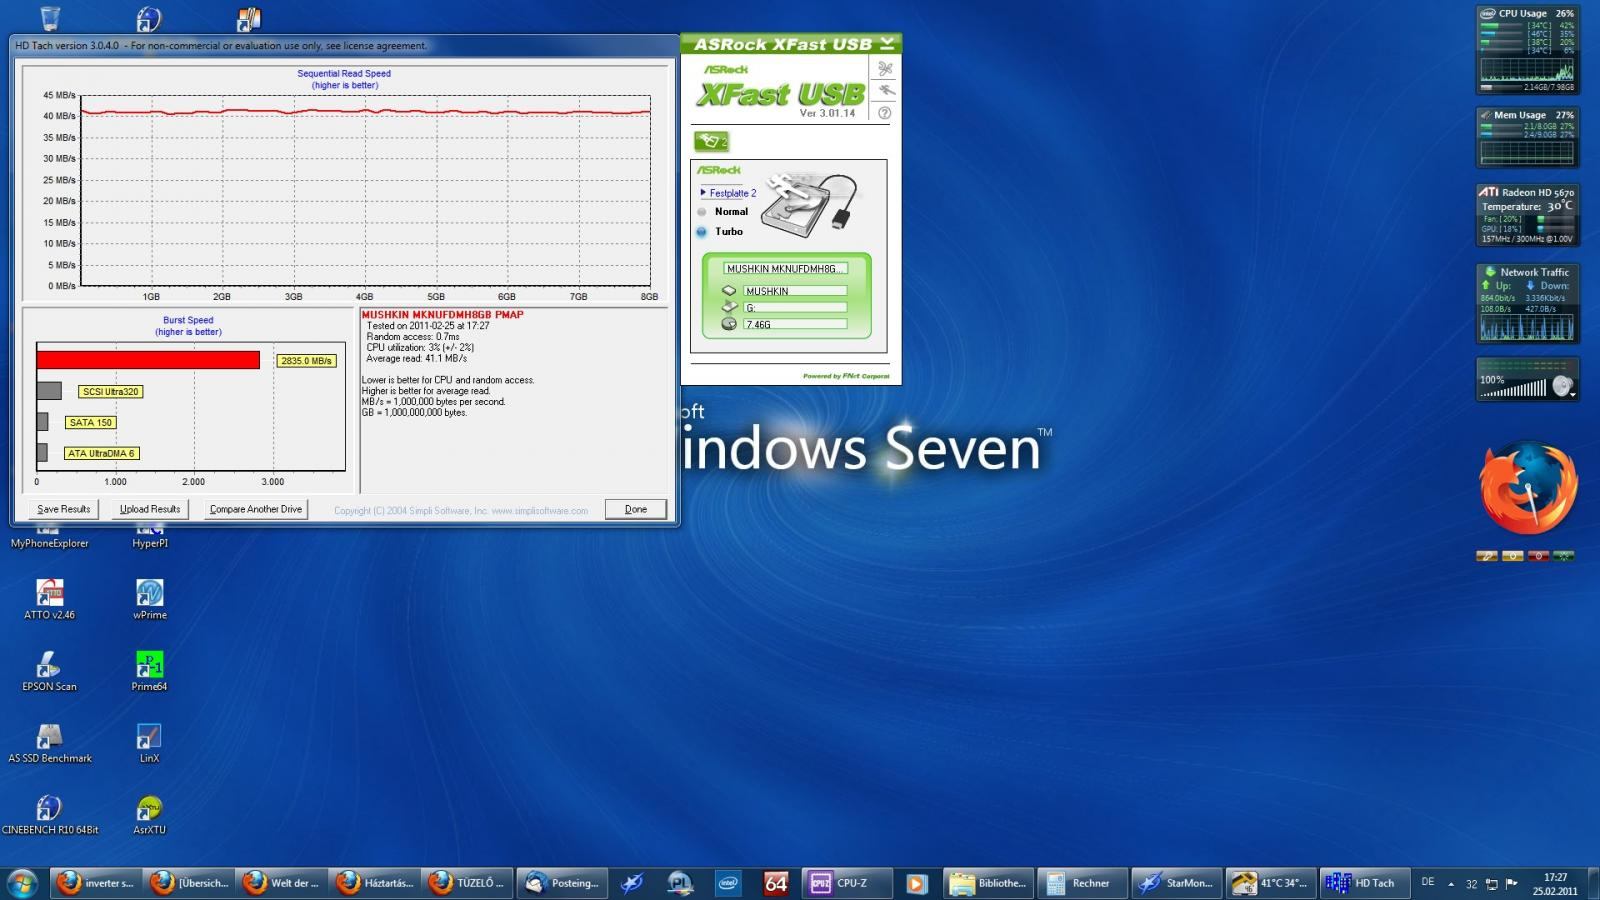
Task: Click the volume label disk icon in XFast USB
Action: 729,291
